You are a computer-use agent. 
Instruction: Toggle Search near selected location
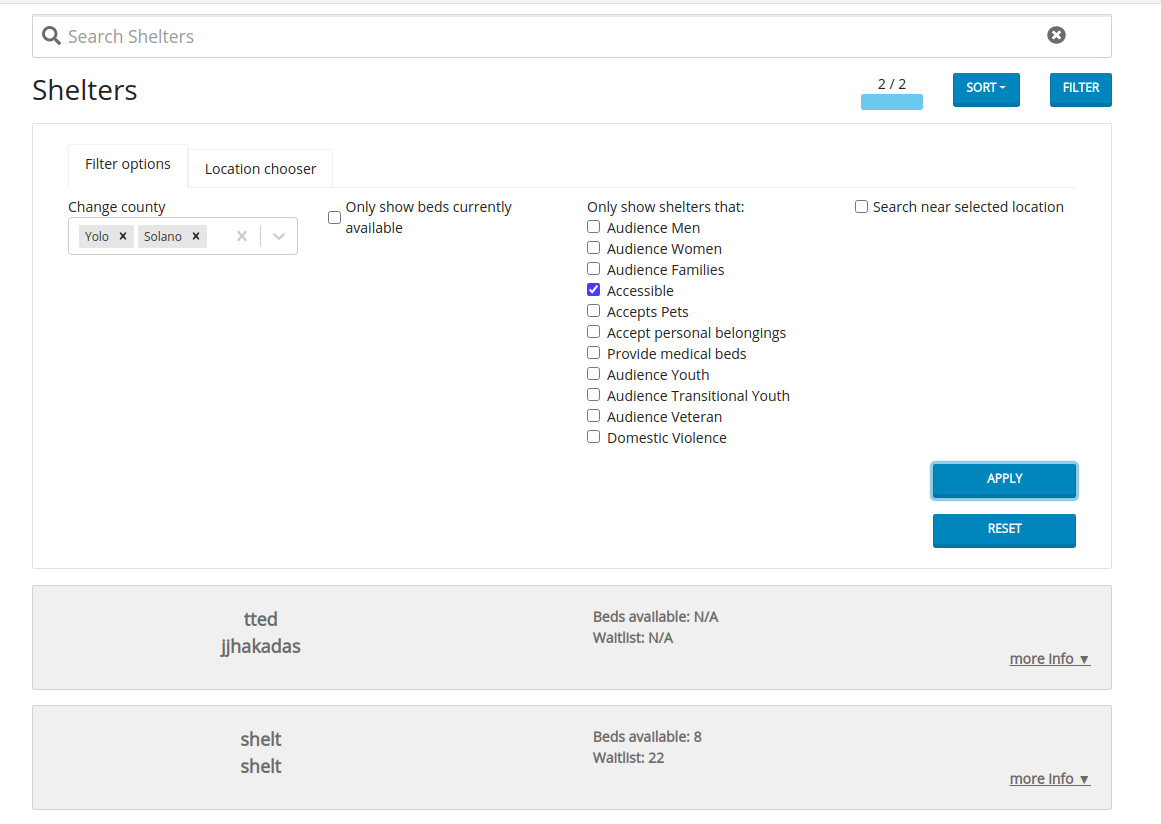click(x=861, y=206)
